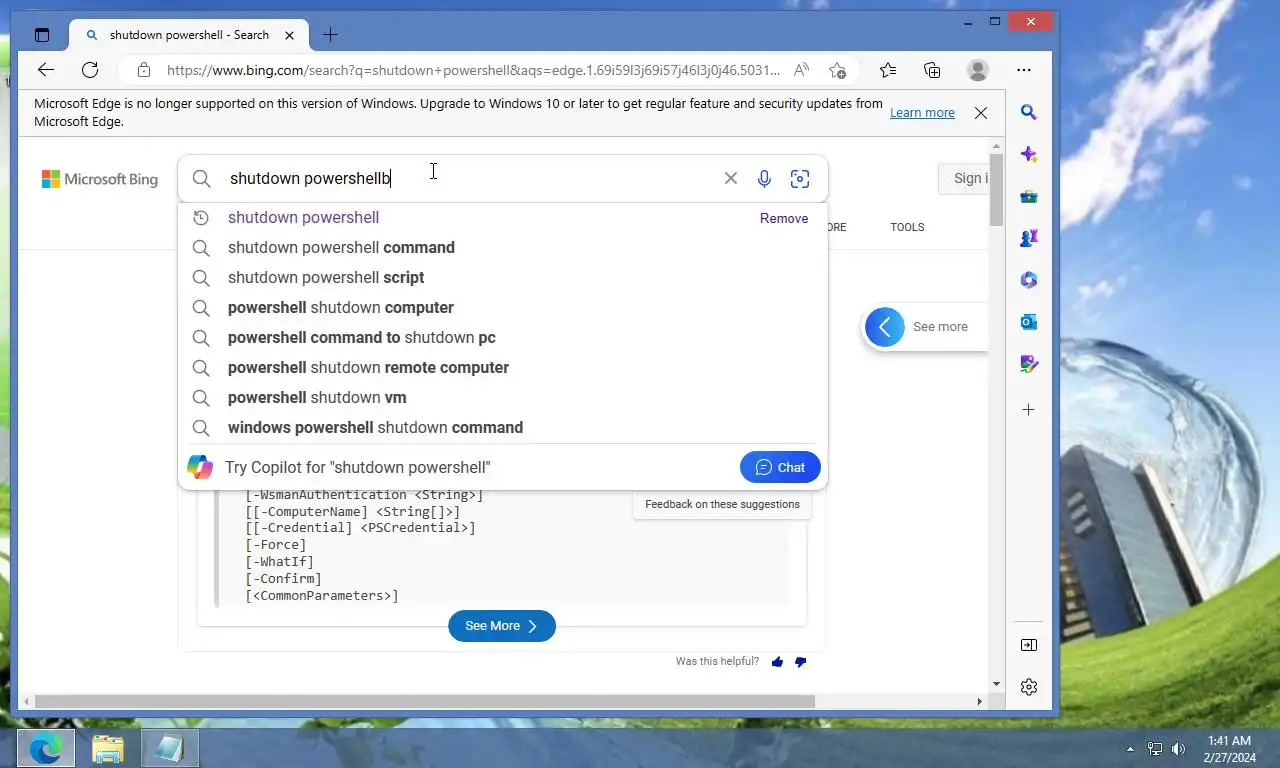This screenshot has width=1280, height=768.
Task: Click the vertical scrollbar thumb
Action: [x=996, y=189]
